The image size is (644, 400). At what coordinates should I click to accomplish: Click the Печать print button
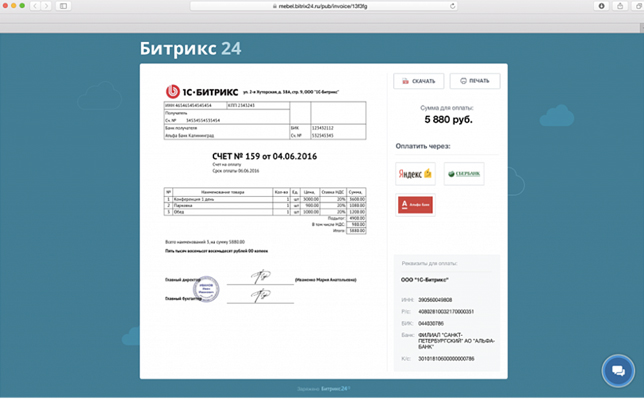click(475, 81)
